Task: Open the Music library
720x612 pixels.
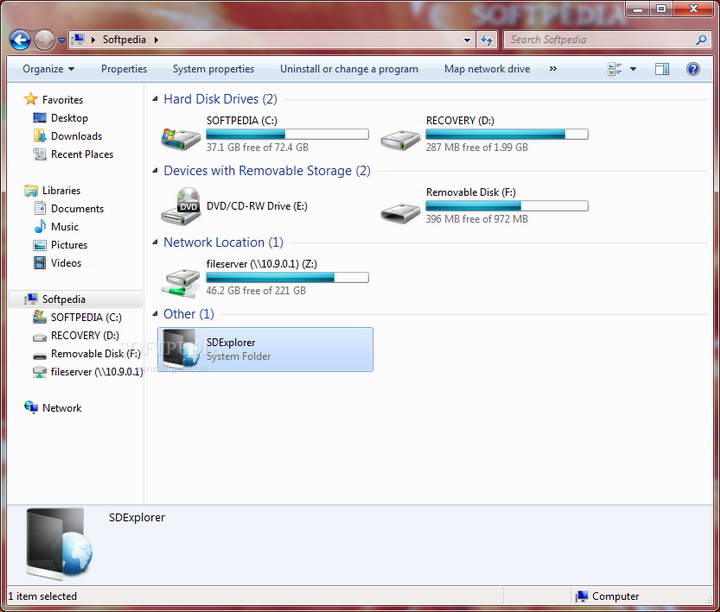Action: point(64,227)
